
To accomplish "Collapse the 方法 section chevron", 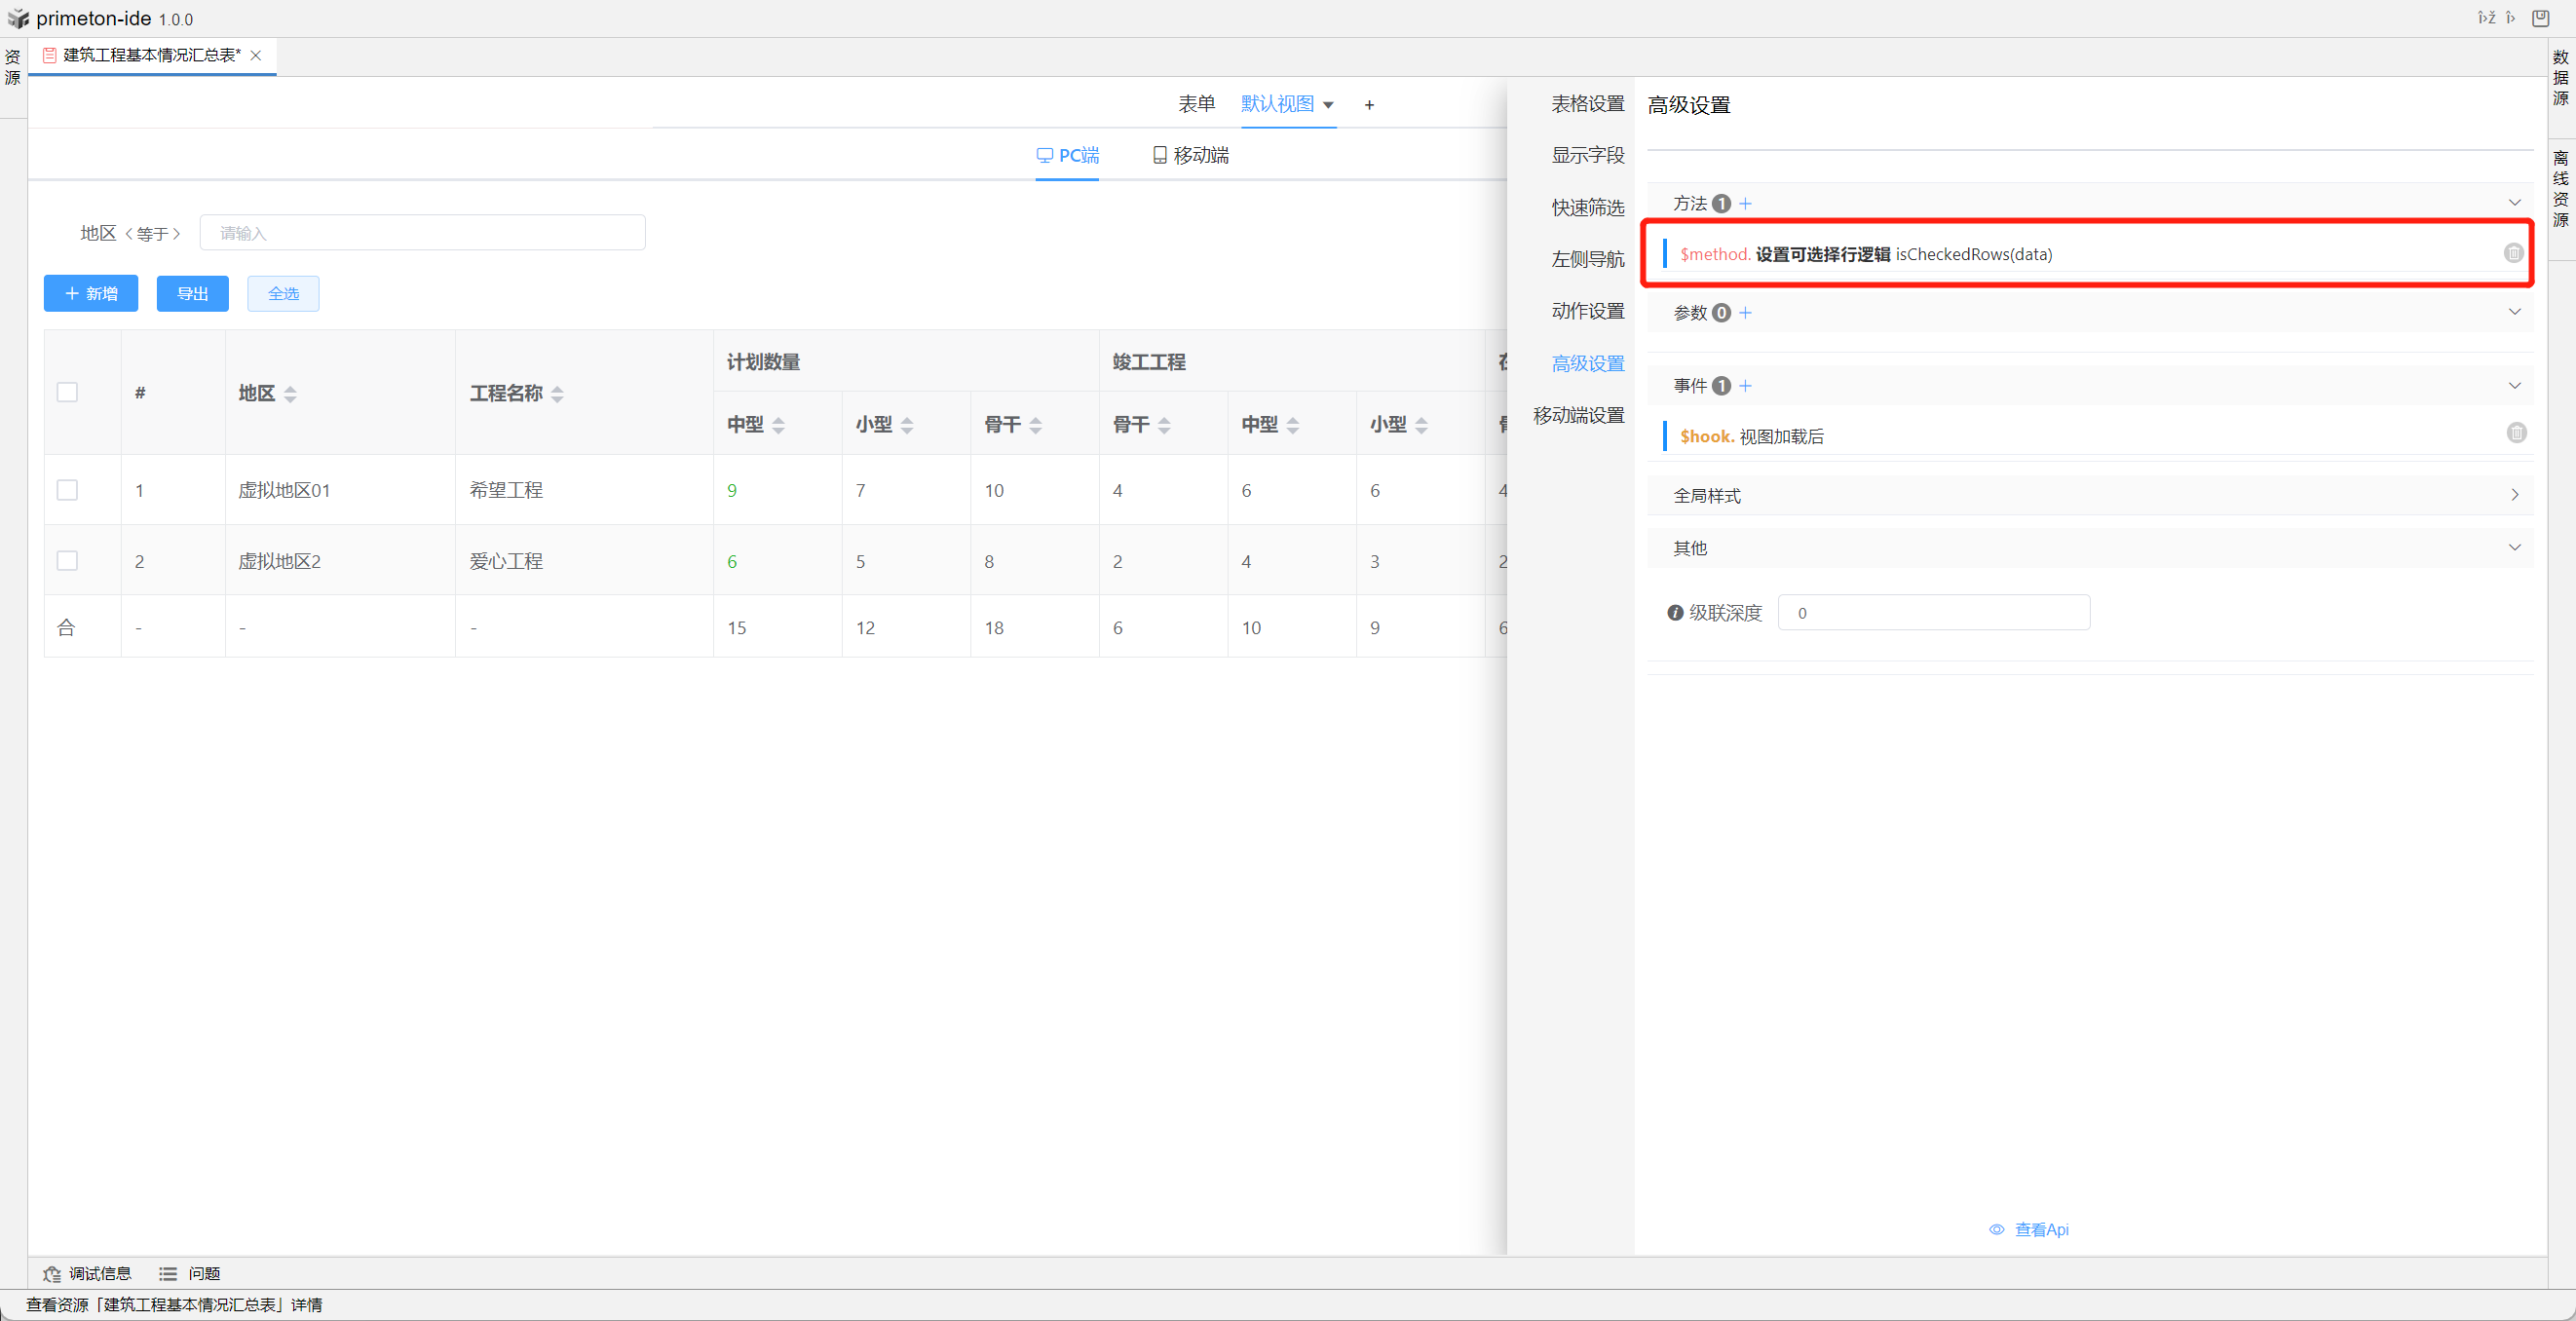I will click(2514, 203).
